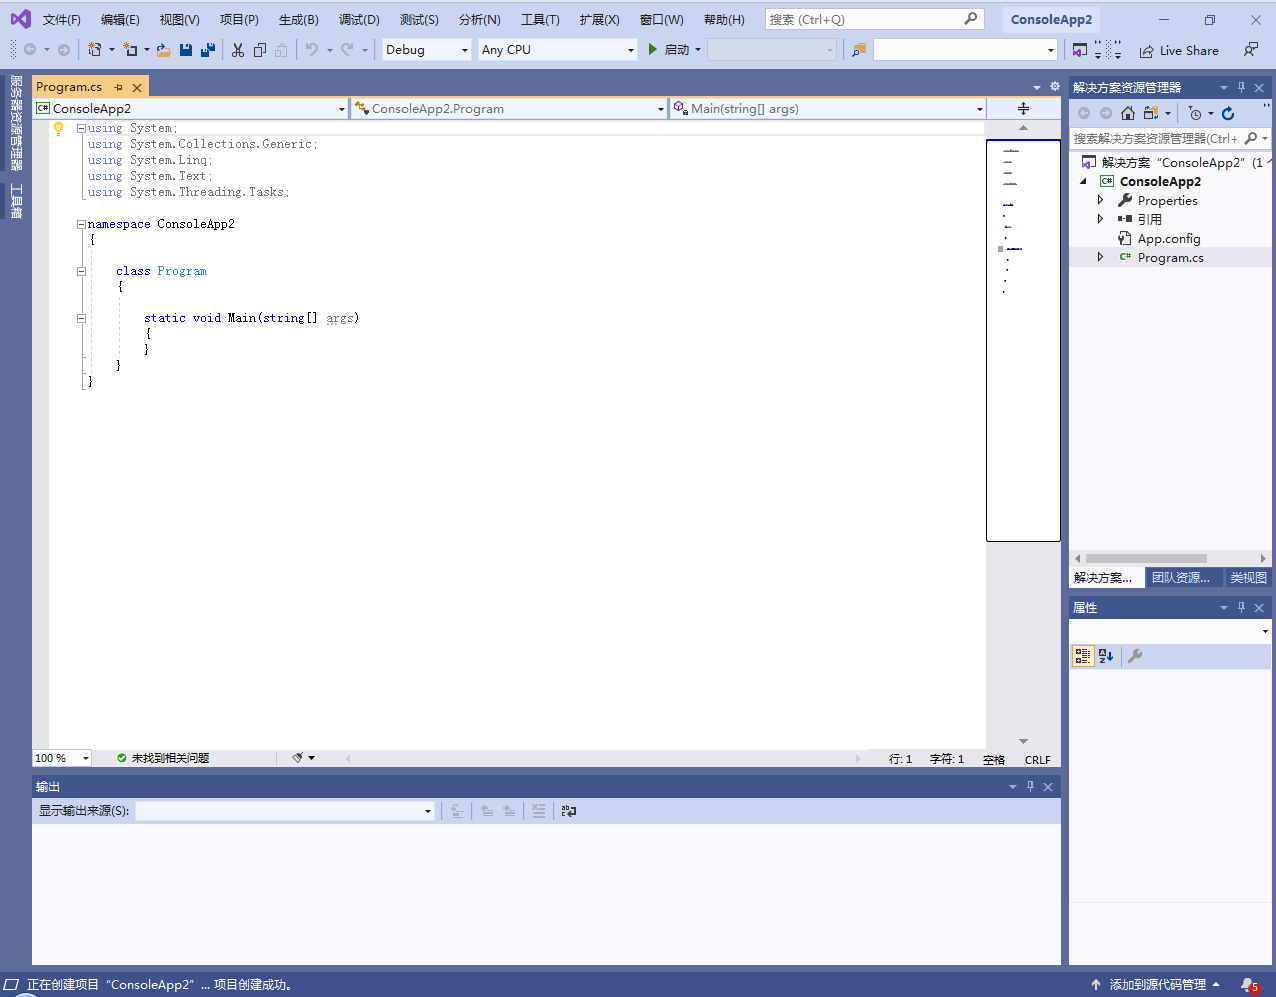The height and width of the screenshot is (997, 1276).
Task: Click the Property Pages wrench icon
Action: point(1135,656)
